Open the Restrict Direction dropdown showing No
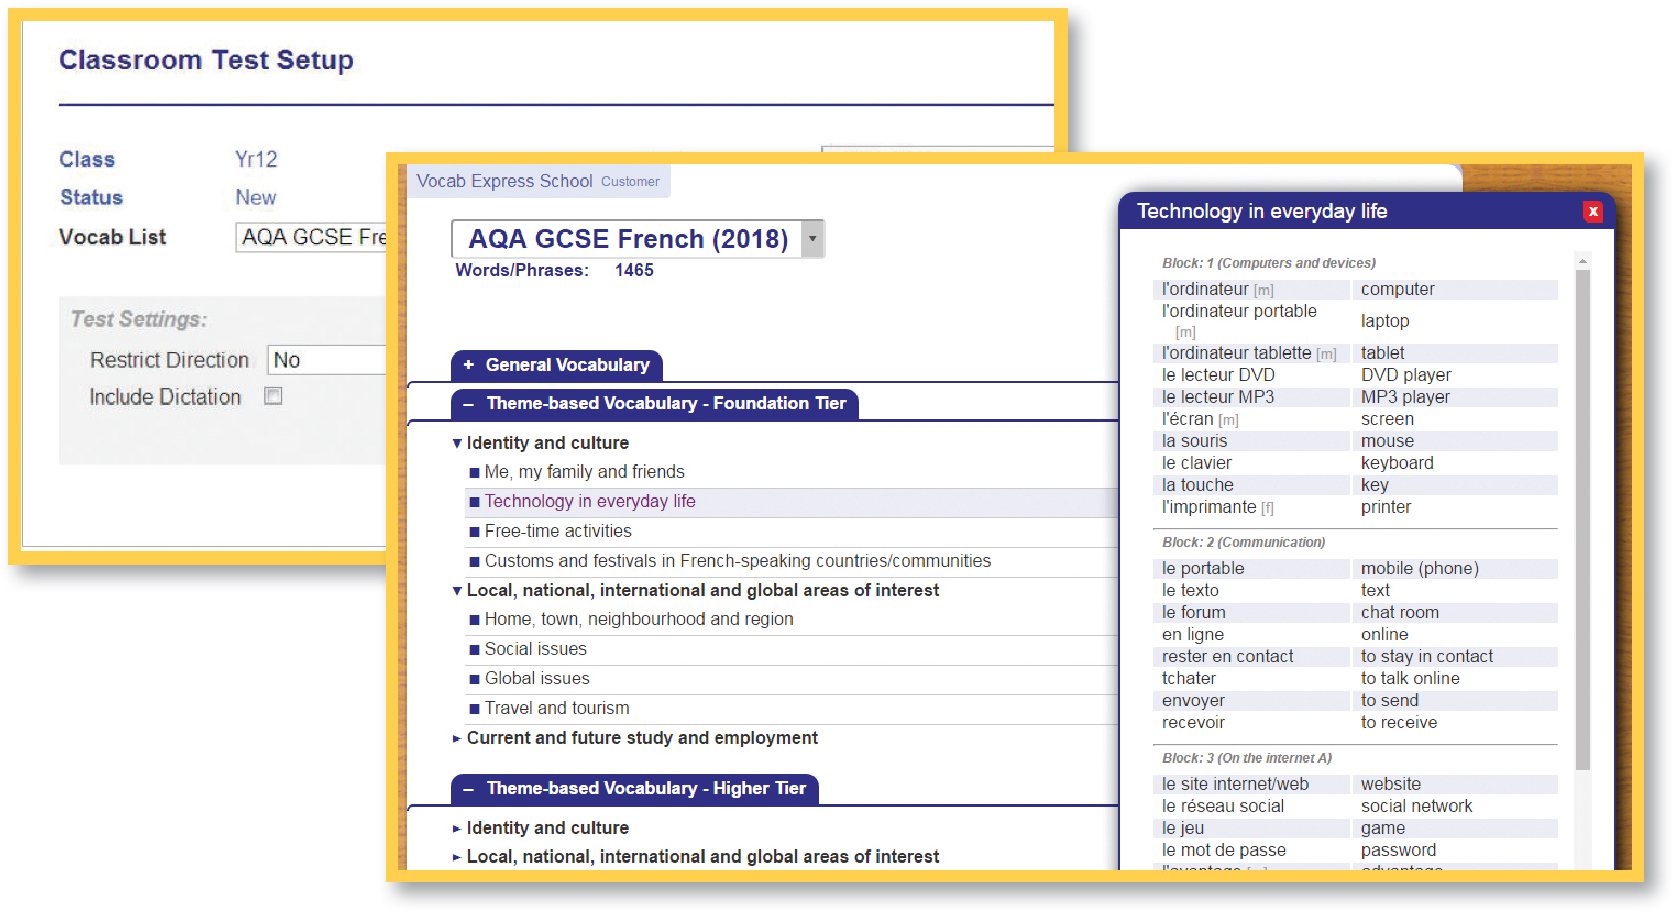The image size is (1675, 912). [327, 360]
